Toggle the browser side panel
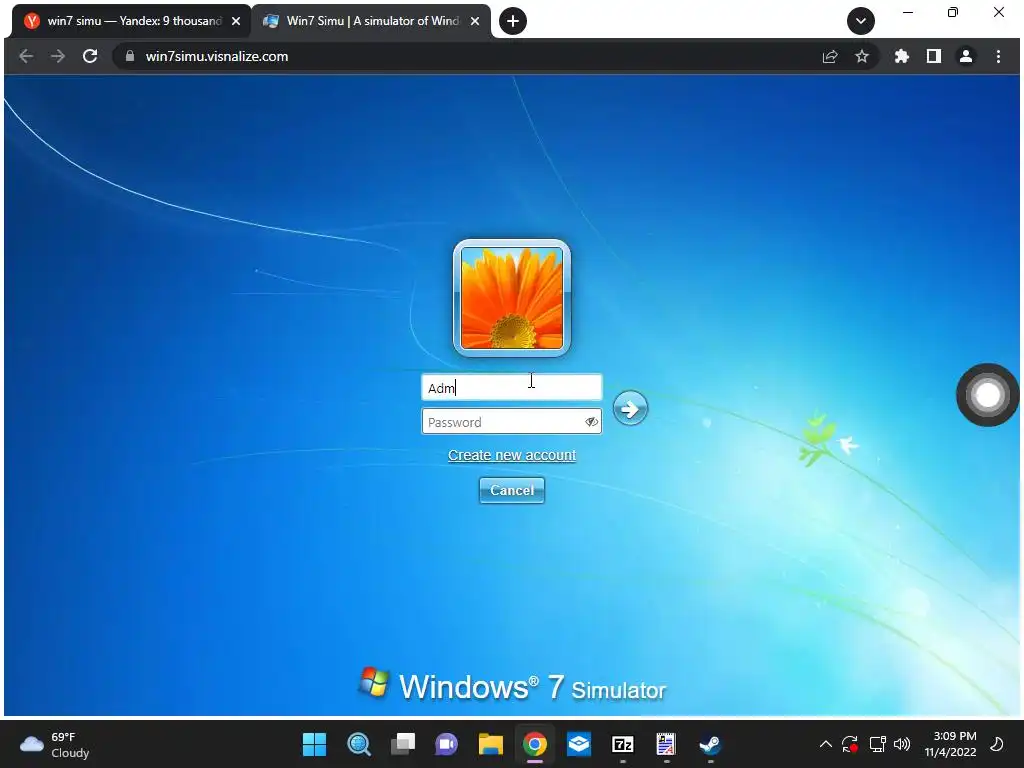 pyautogui.click(x=934, y=56)
